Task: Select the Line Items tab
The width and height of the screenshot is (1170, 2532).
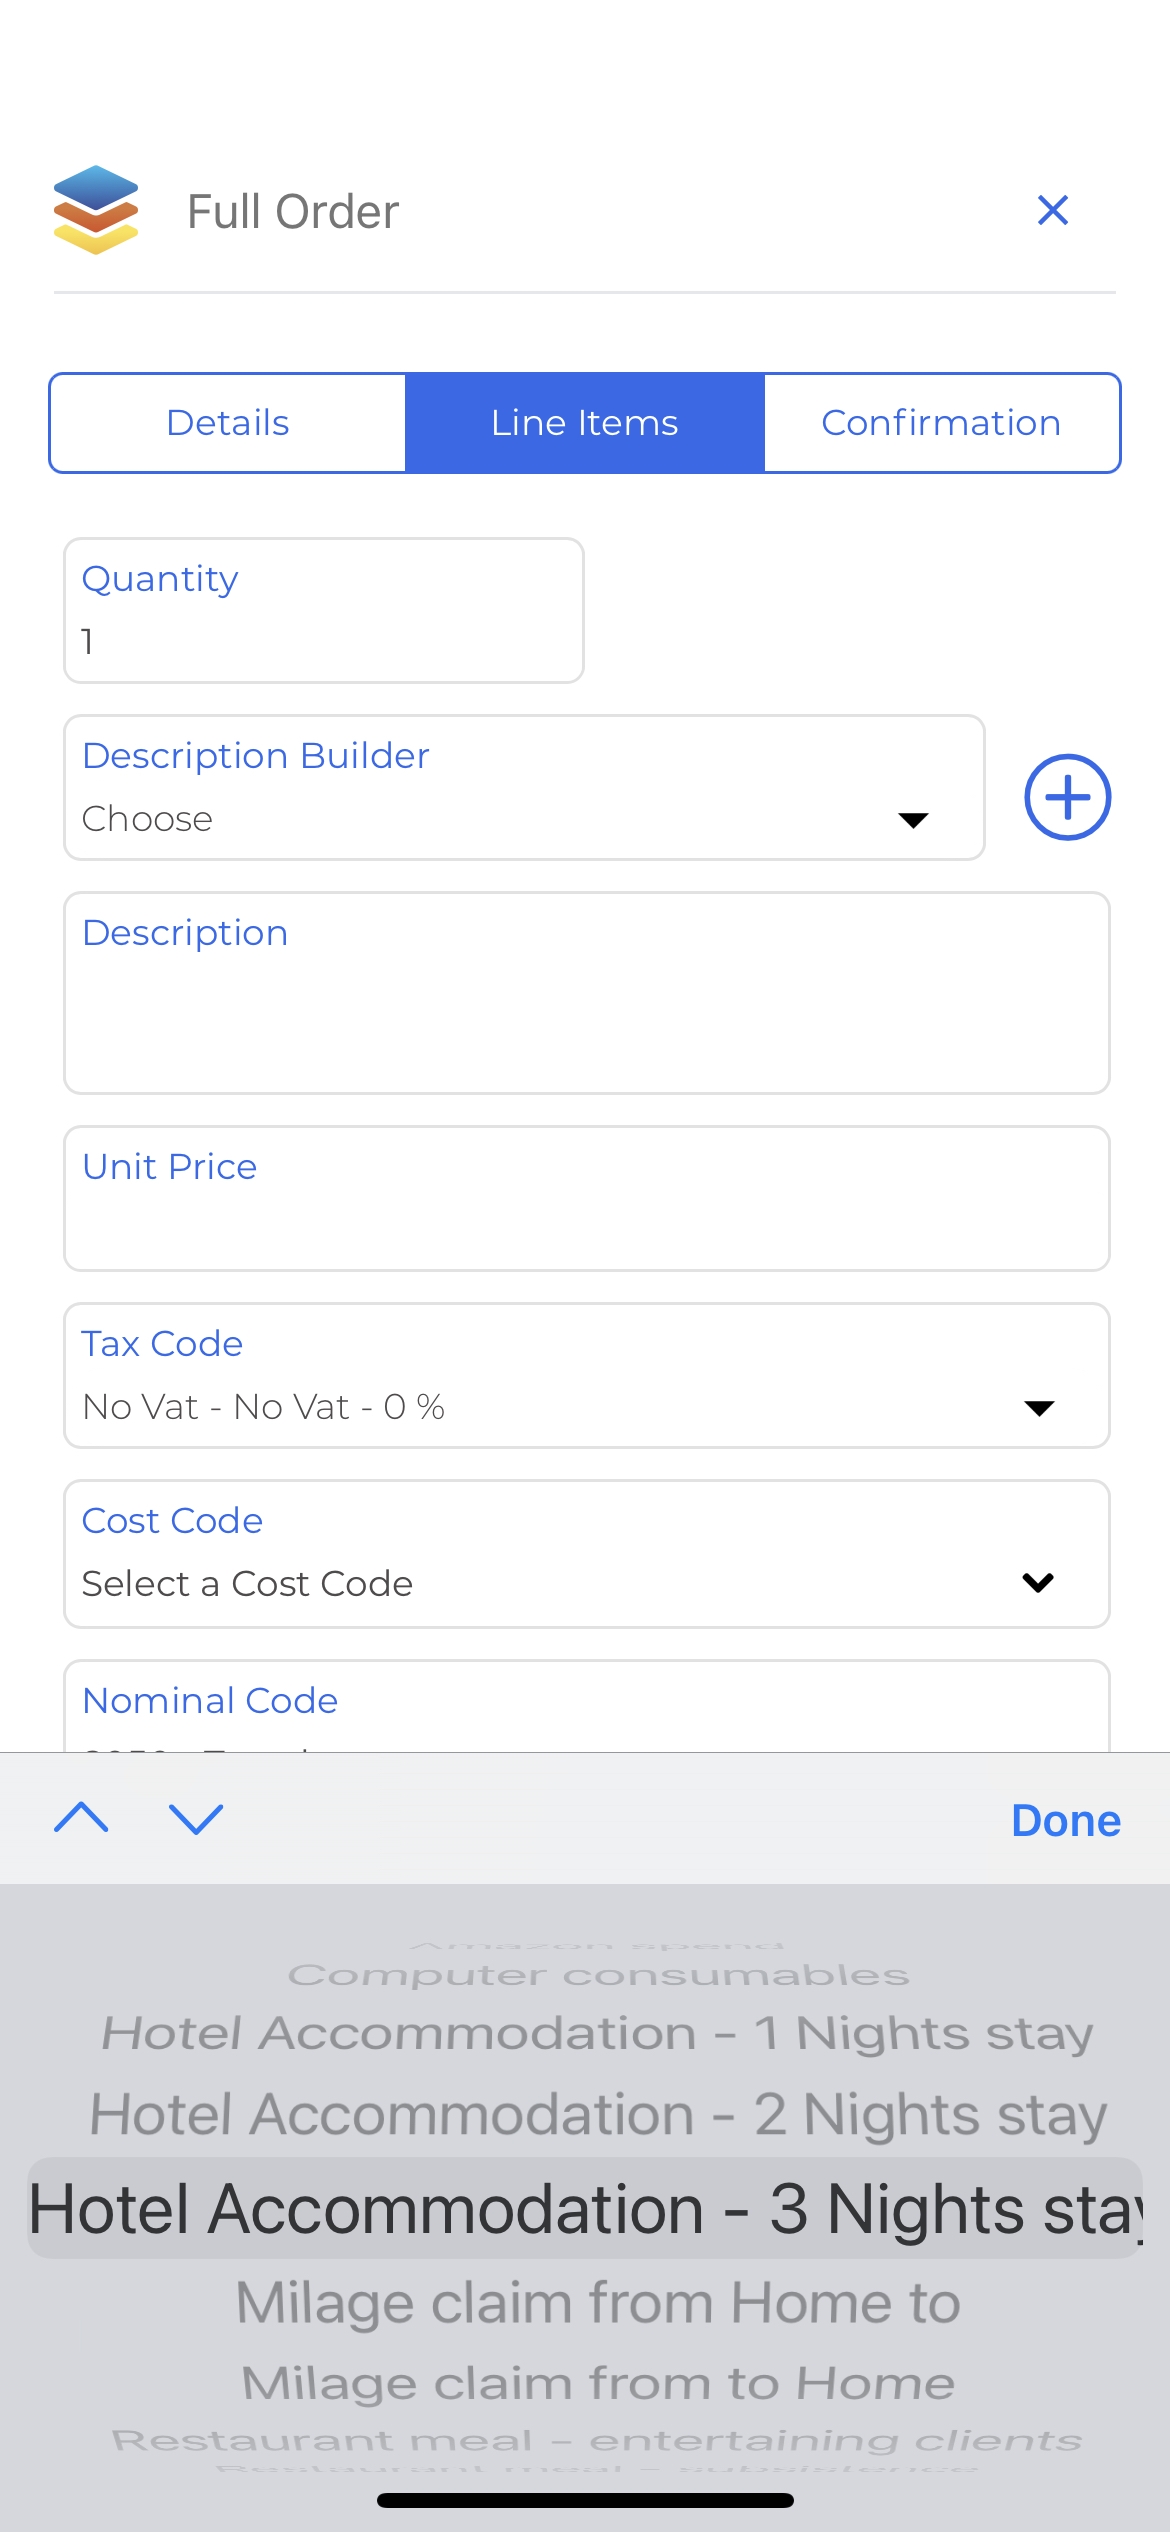Action: tap(585, 423)
